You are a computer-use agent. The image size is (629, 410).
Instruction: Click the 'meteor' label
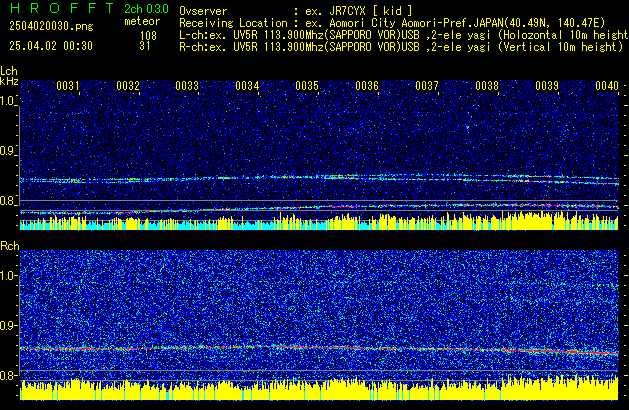click(142, 21)
